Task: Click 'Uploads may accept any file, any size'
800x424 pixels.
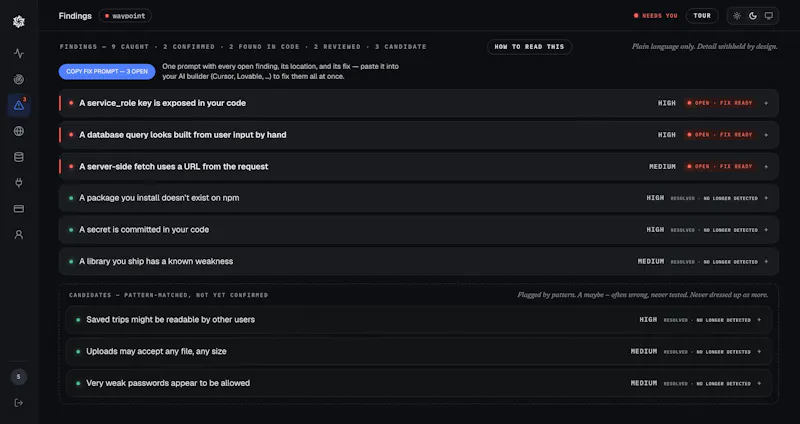Action: pos(156,352)
